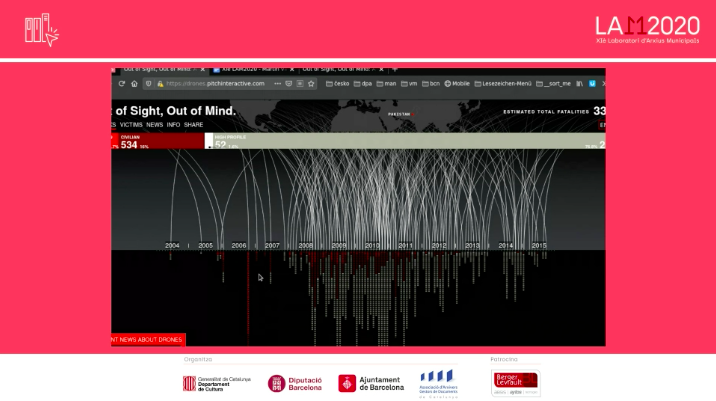Screen dimensions: 716x401
Task: Jump to 2011 on the timeline
Action: 405,245
